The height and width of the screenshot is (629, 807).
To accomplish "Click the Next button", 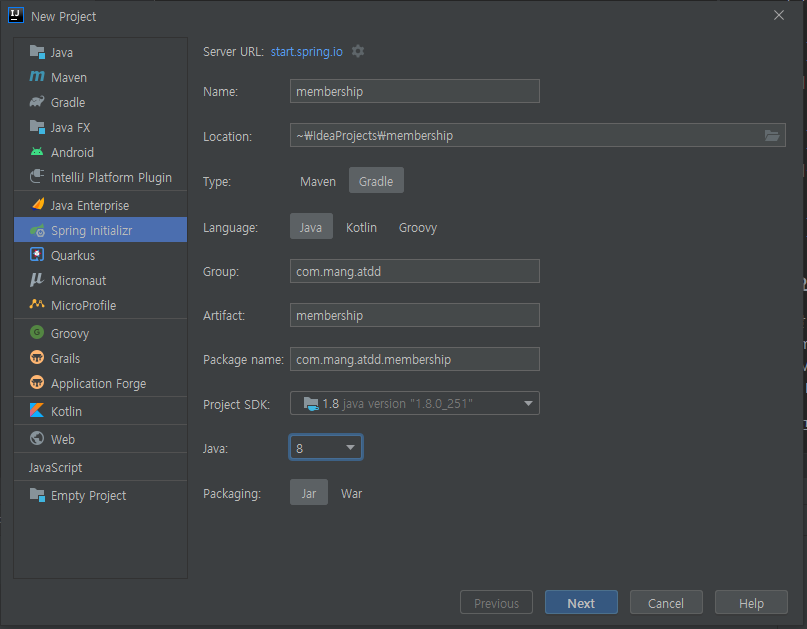I will (581, 603).
